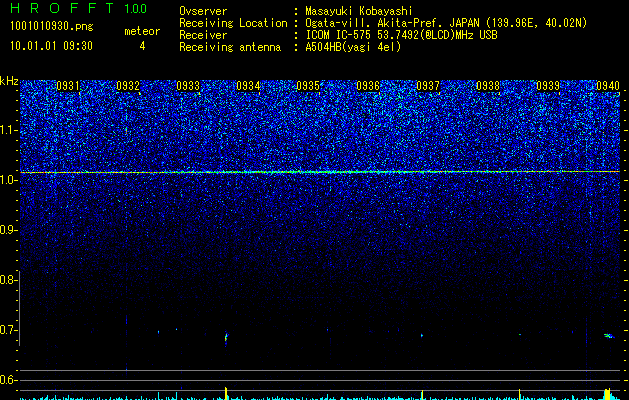
Task: Click the 0931 time marker
Action: (68, 86)
